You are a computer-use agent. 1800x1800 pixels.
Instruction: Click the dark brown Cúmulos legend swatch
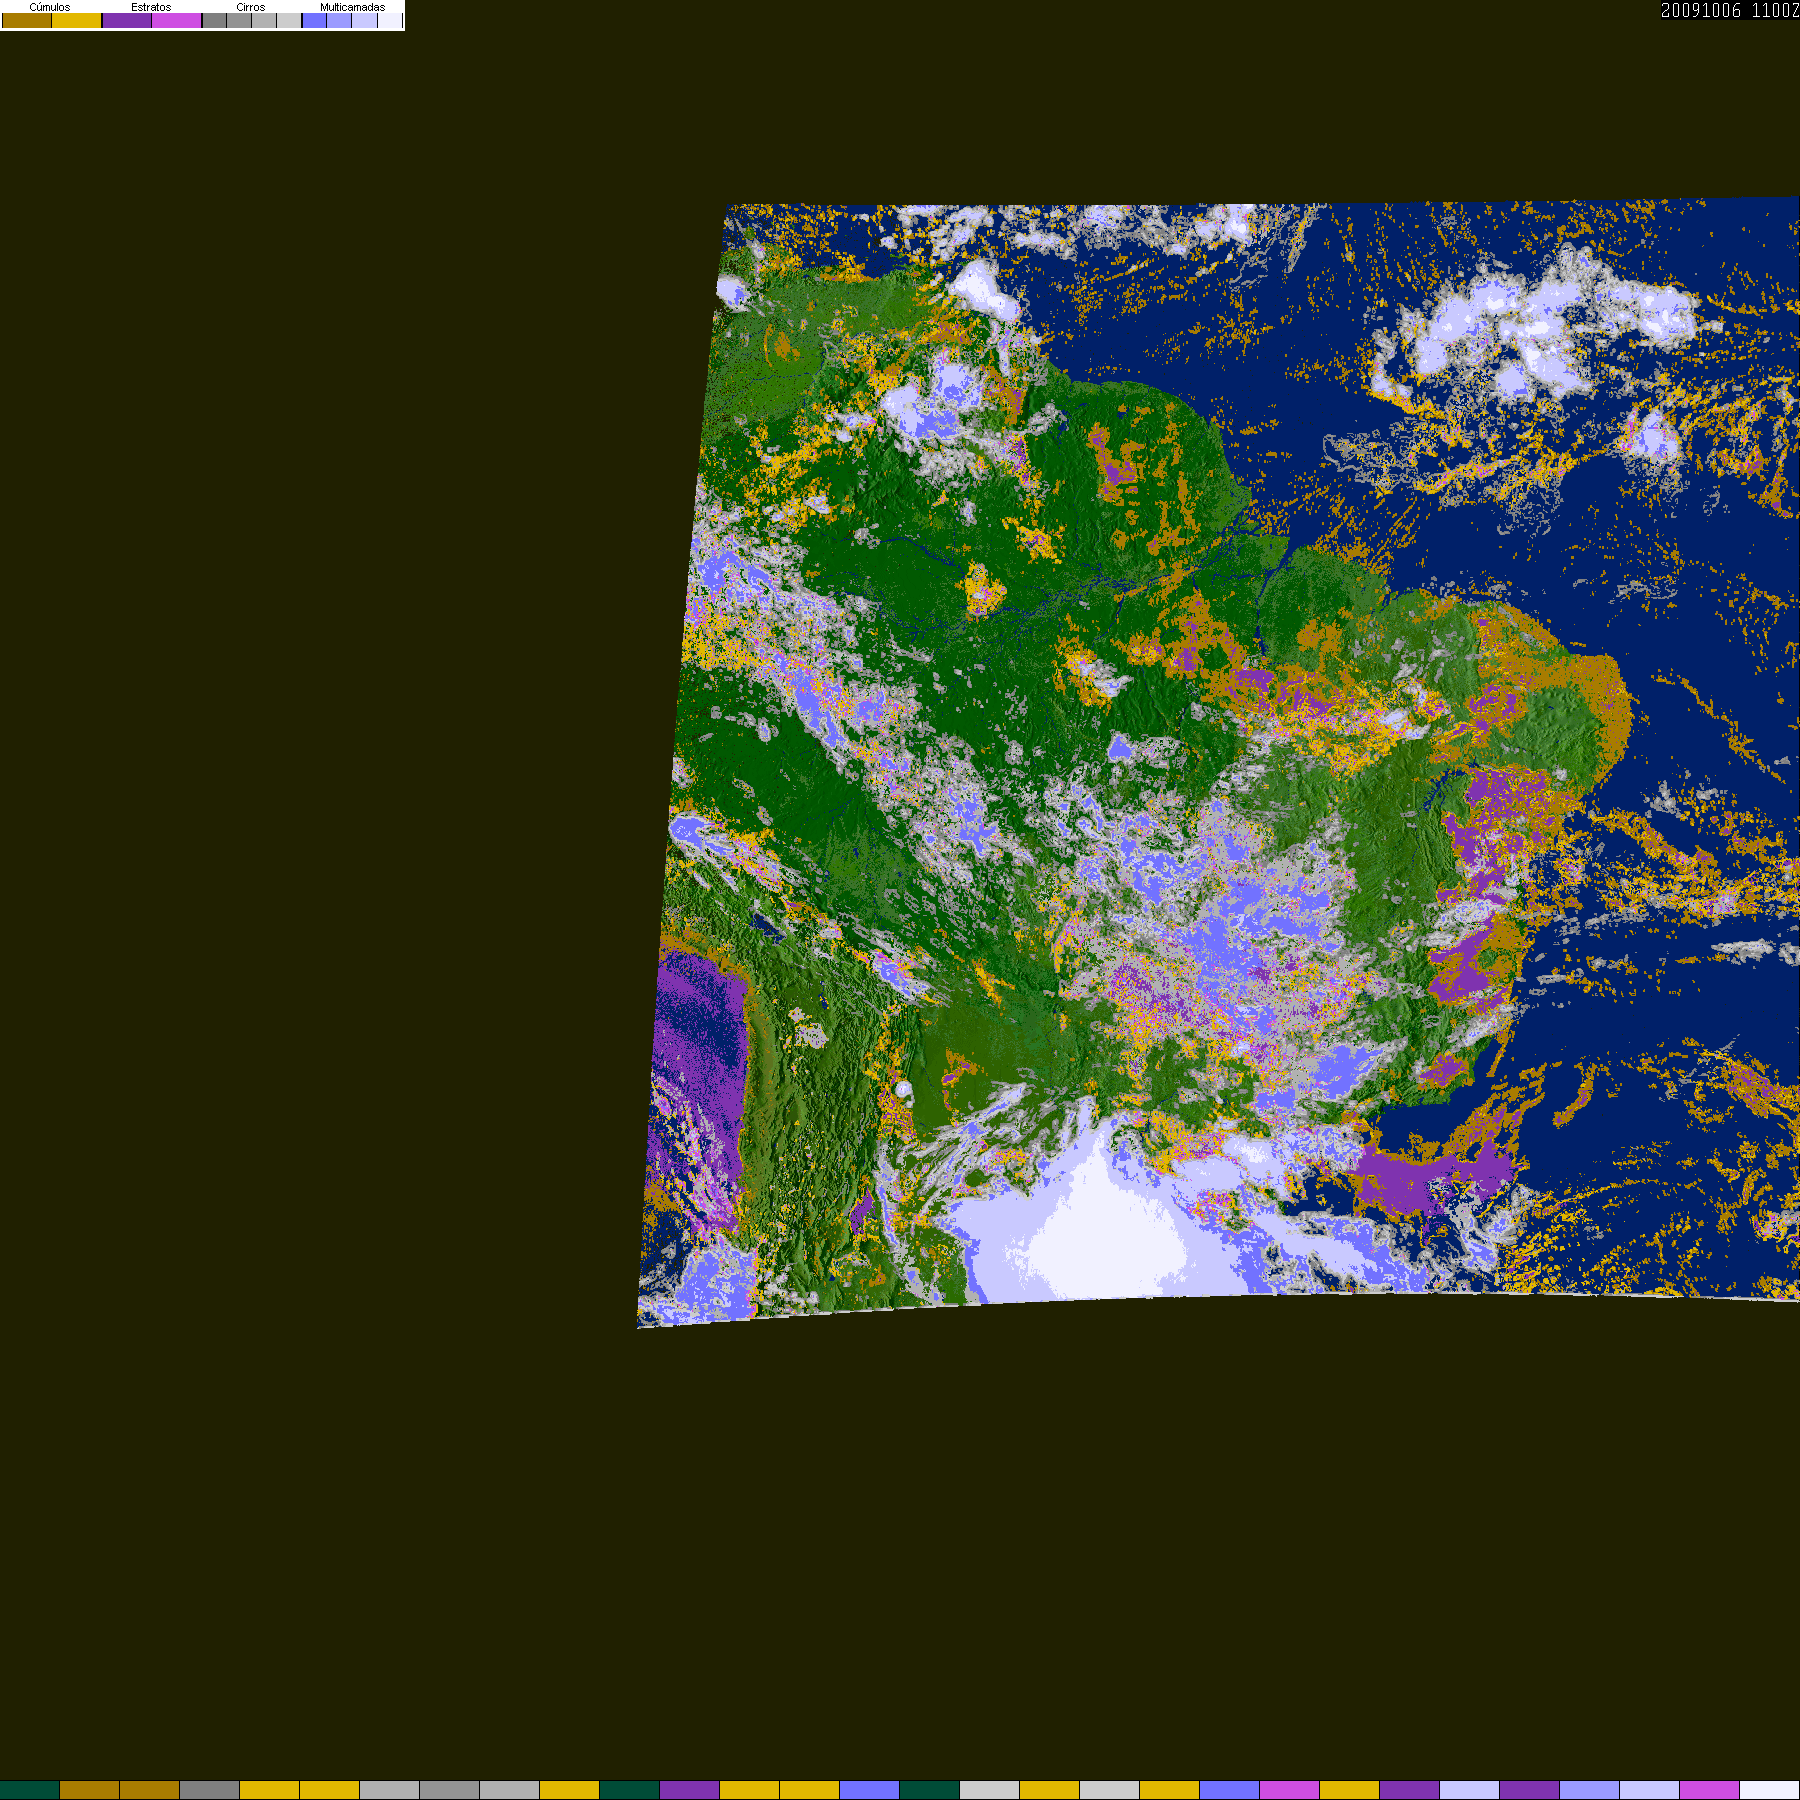pyautogui.click(x=27, y=21)
